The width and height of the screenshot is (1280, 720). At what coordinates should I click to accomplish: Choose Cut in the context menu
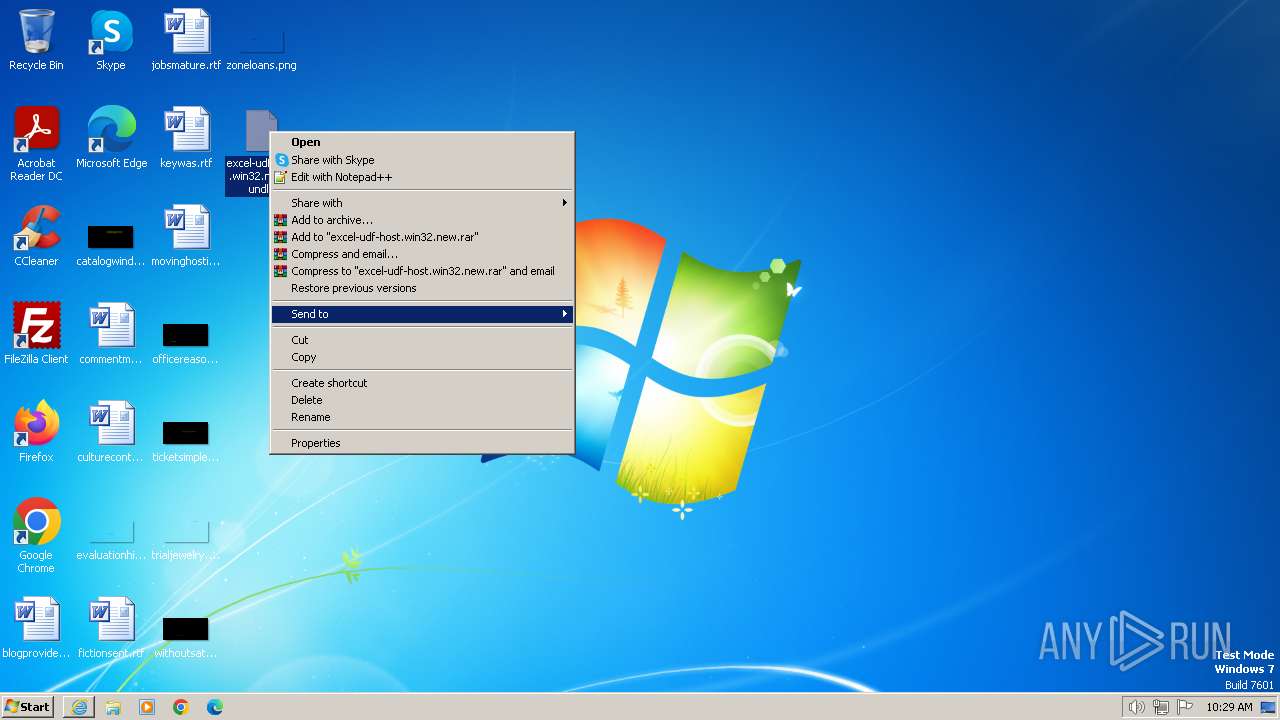(x=422, y=340)
